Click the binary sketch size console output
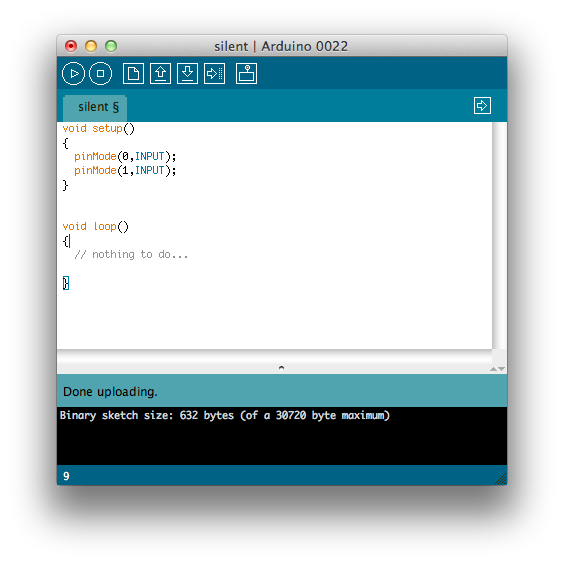The height and width of the screenshot is (564, 564). pos(225,415)
